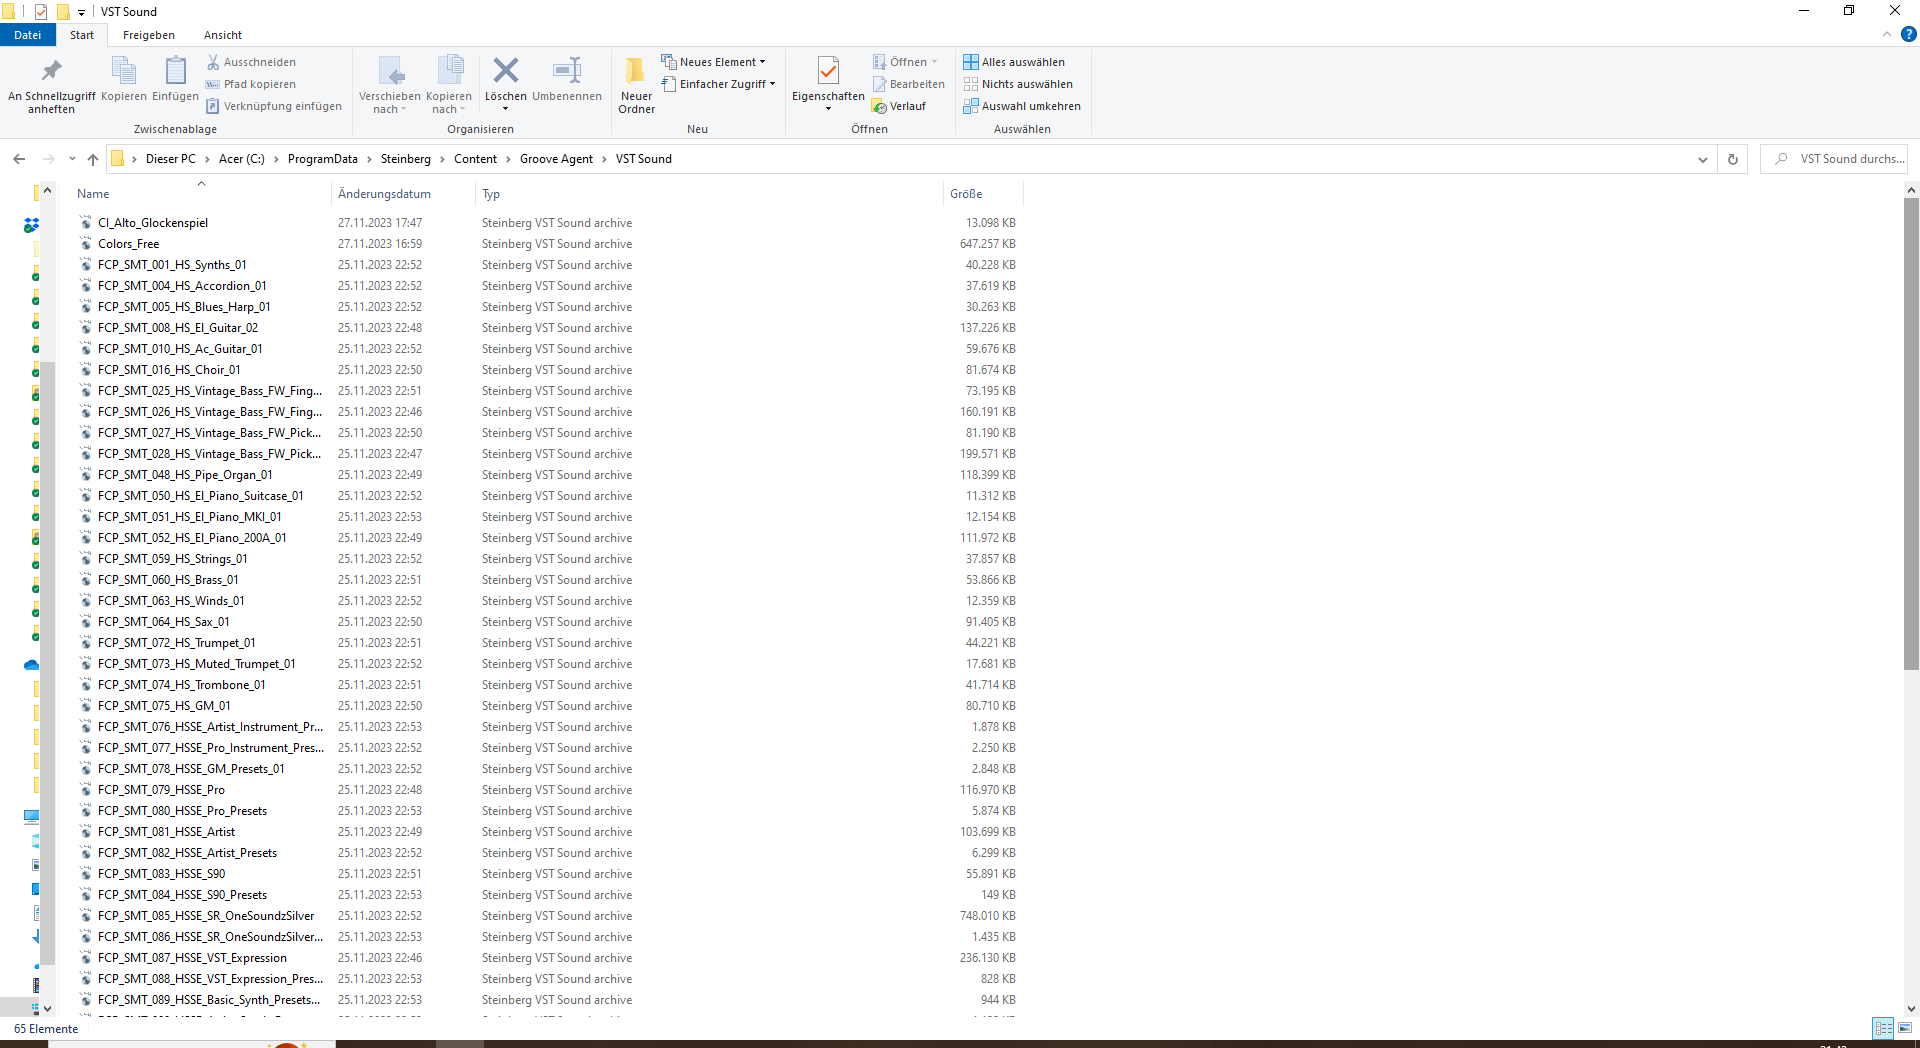Expand the Kopieren nach menu

[x=449, y=103]
